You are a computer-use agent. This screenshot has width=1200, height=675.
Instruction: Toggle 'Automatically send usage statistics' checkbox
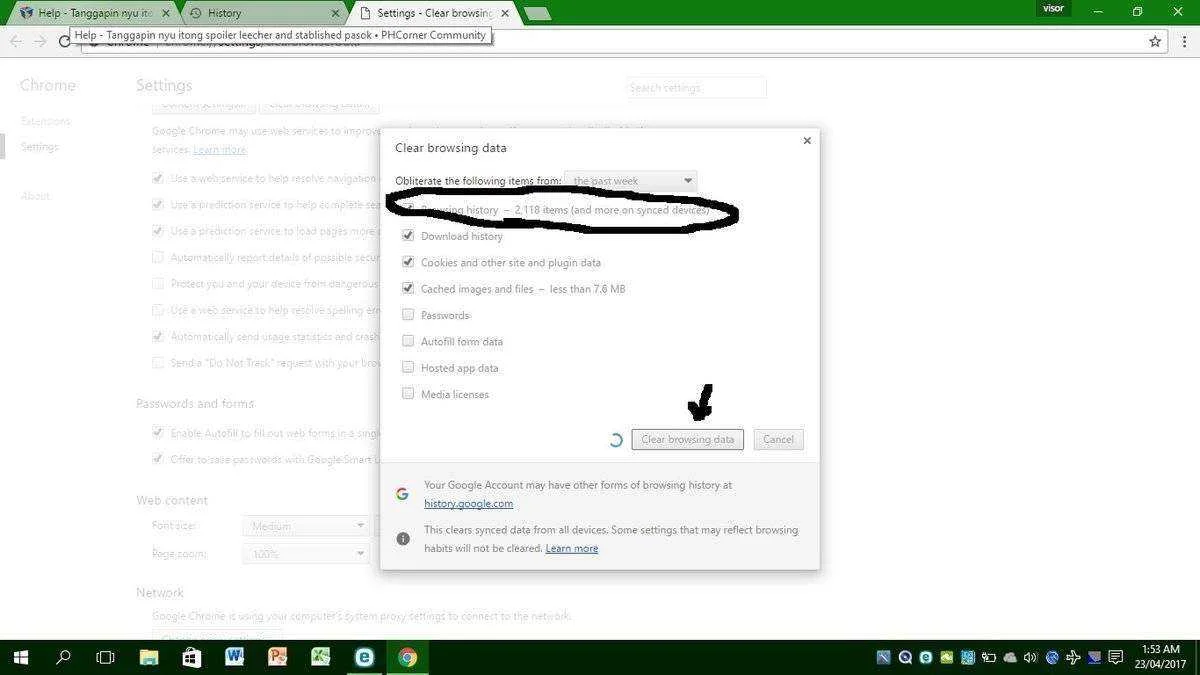[x=158, y=336]
